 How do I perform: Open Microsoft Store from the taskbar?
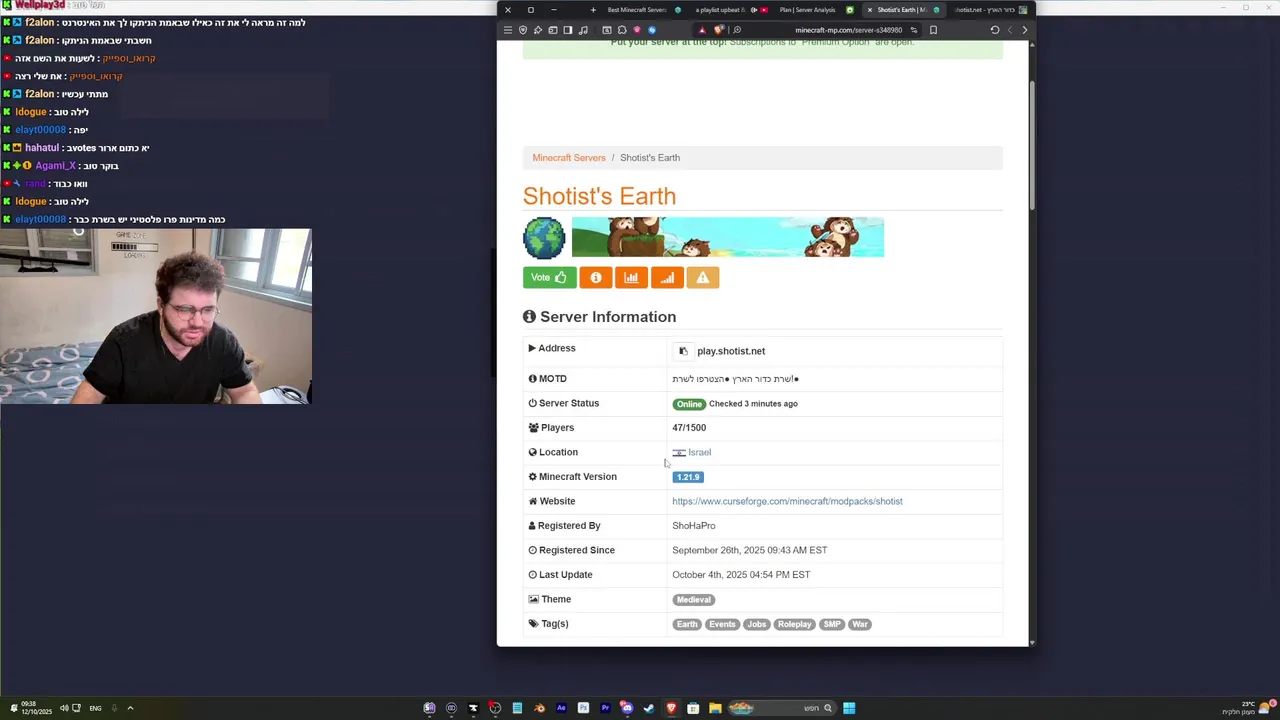(x=693, y=708)
